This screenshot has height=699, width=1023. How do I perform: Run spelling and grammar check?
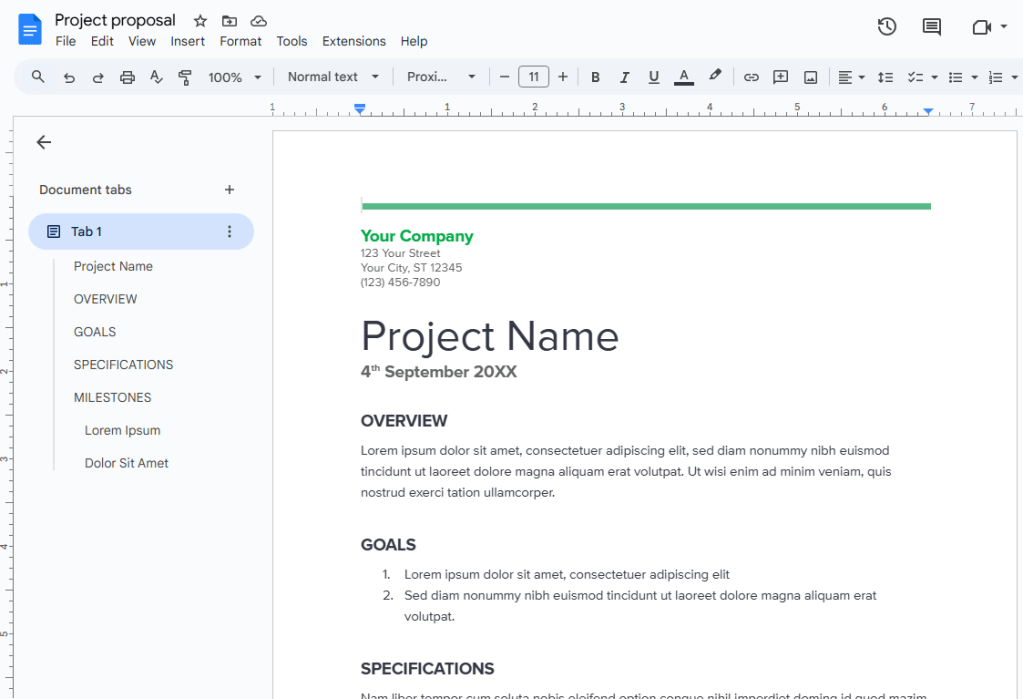[x=156, y=76]
